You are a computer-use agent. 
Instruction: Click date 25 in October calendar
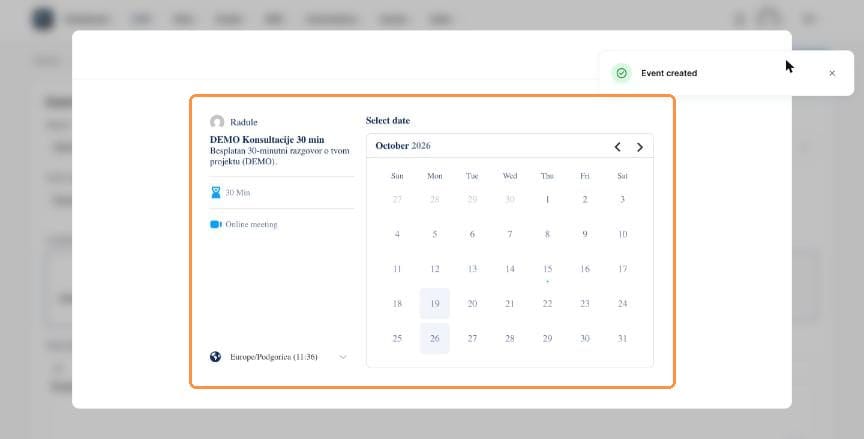[x=397, y=338]
